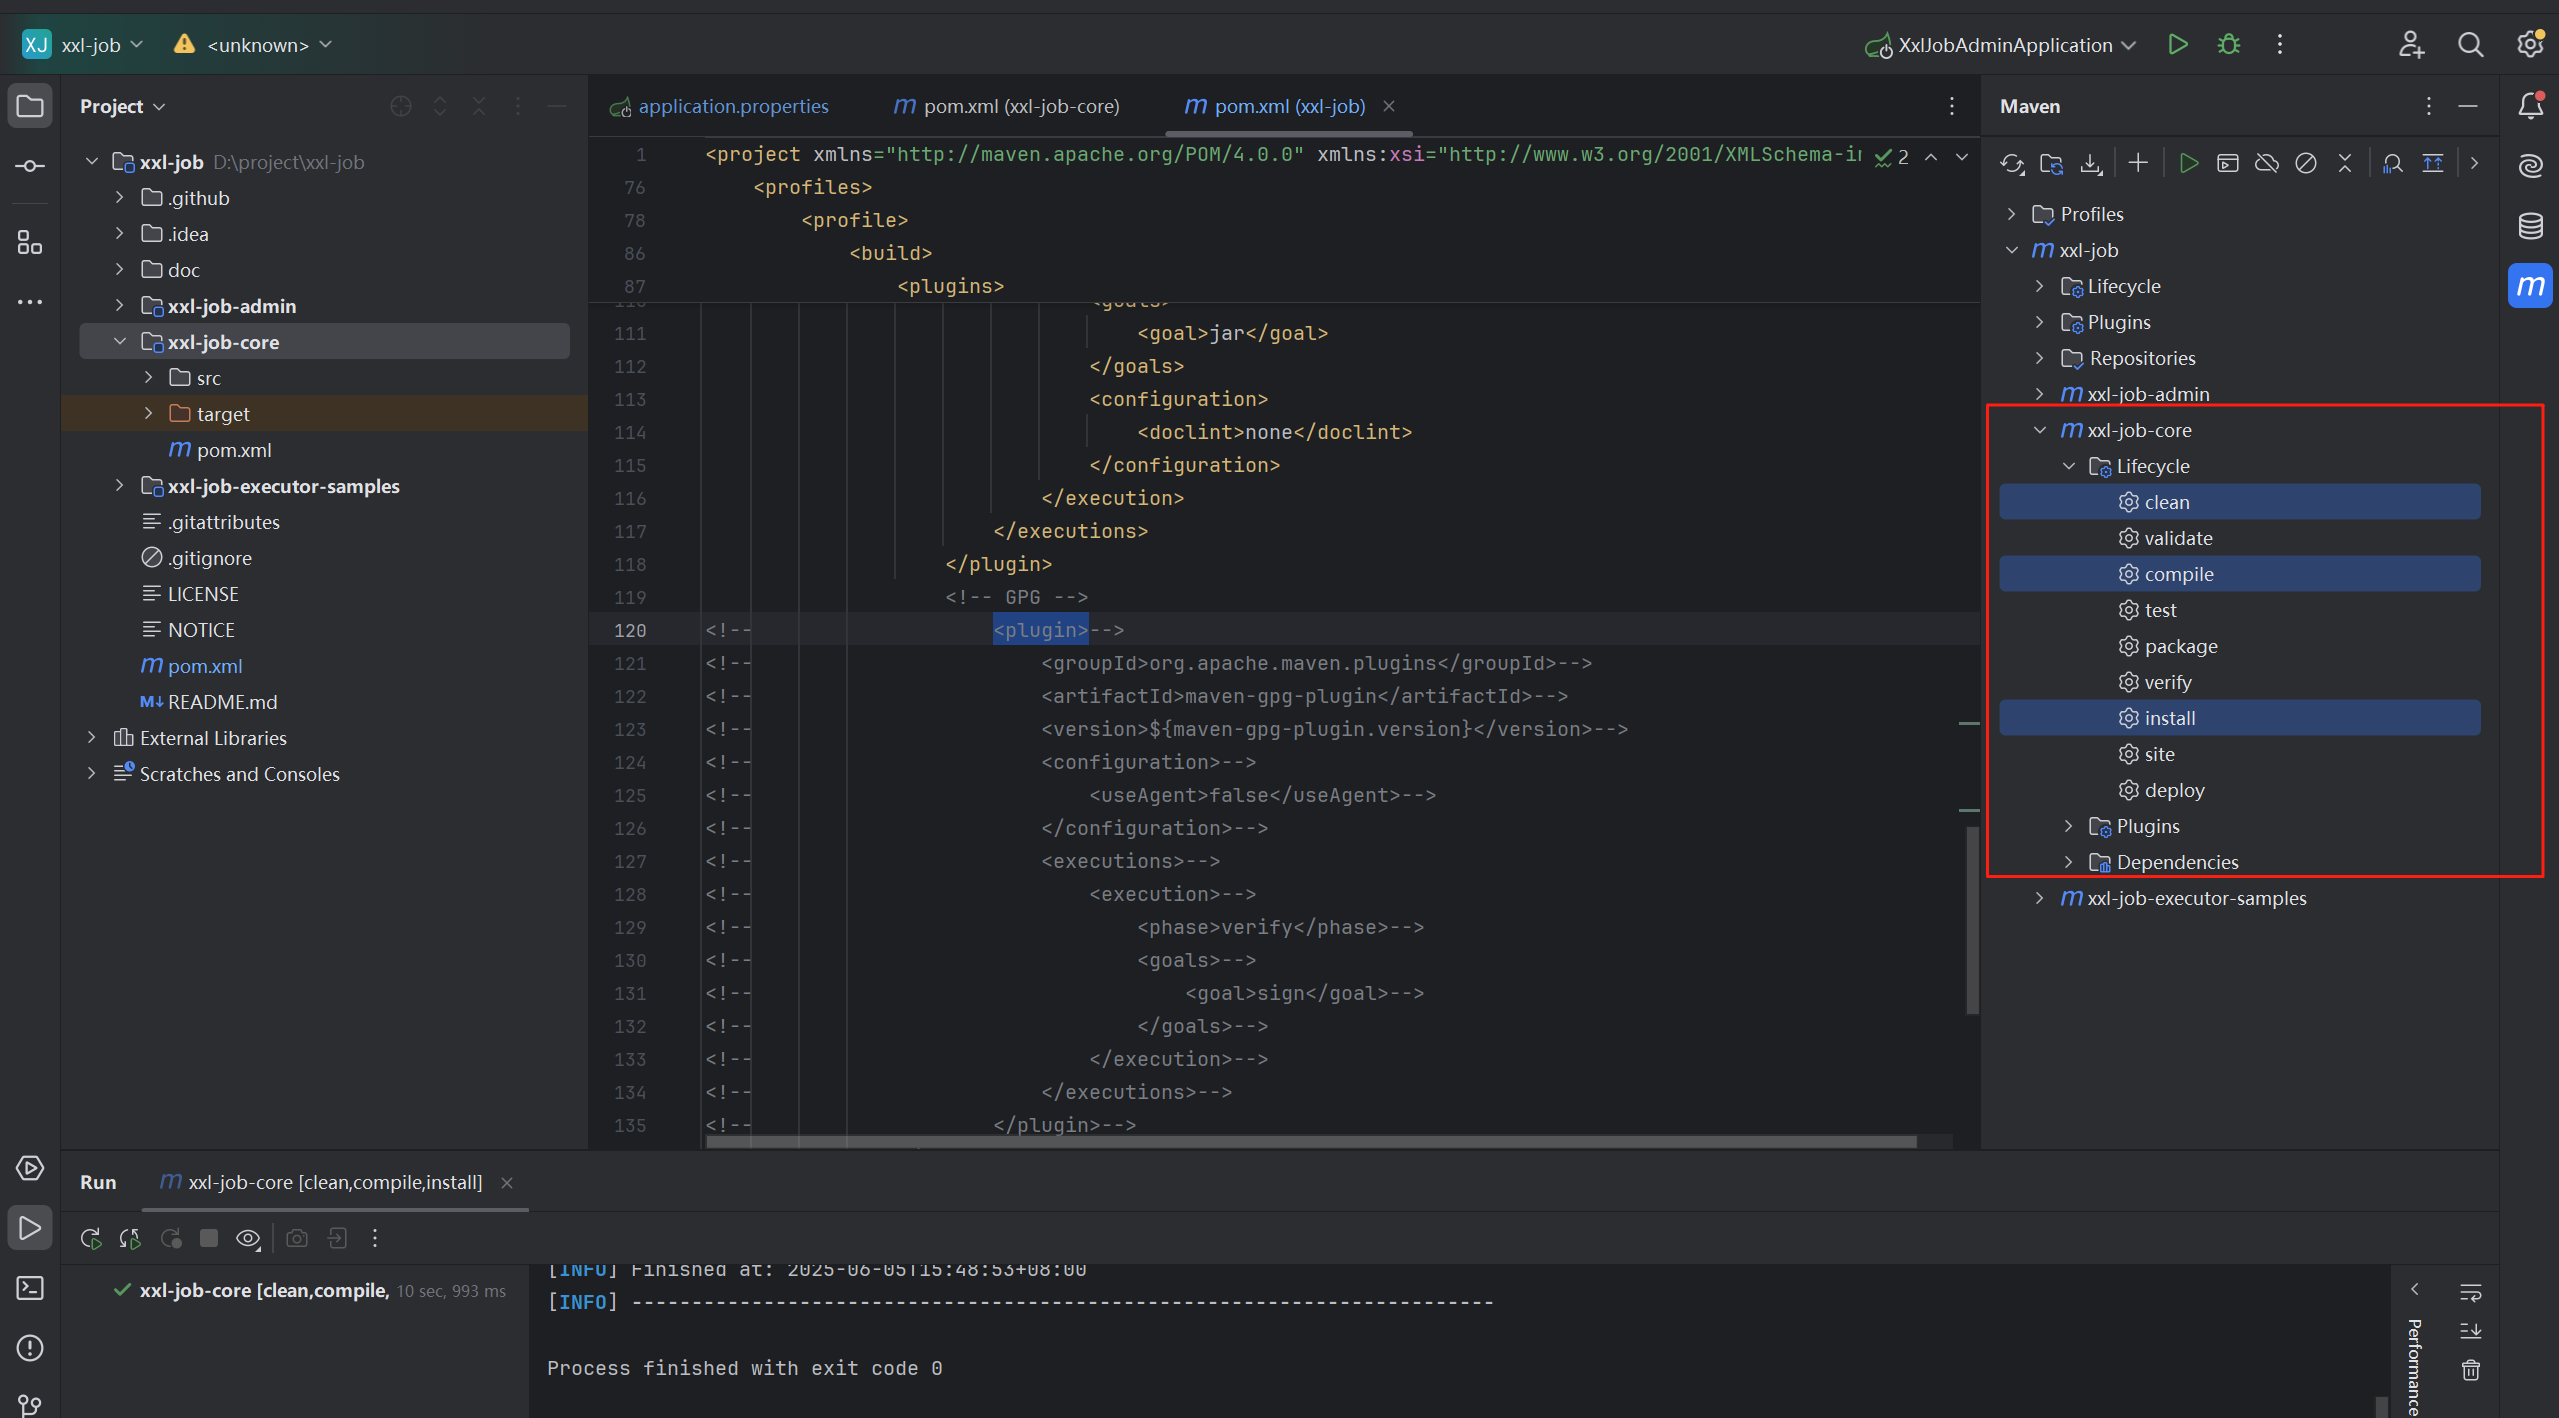Click editor horizontal scrollbar
Viewport: 2559px width, 1418px height.
(1311, 1141)
